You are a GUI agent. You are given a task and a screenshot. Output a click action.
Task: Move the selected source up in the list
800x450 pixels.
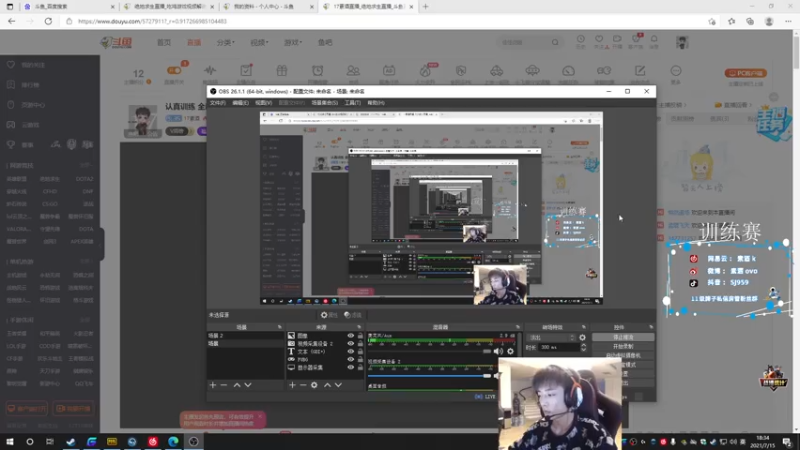coord(328,385)
